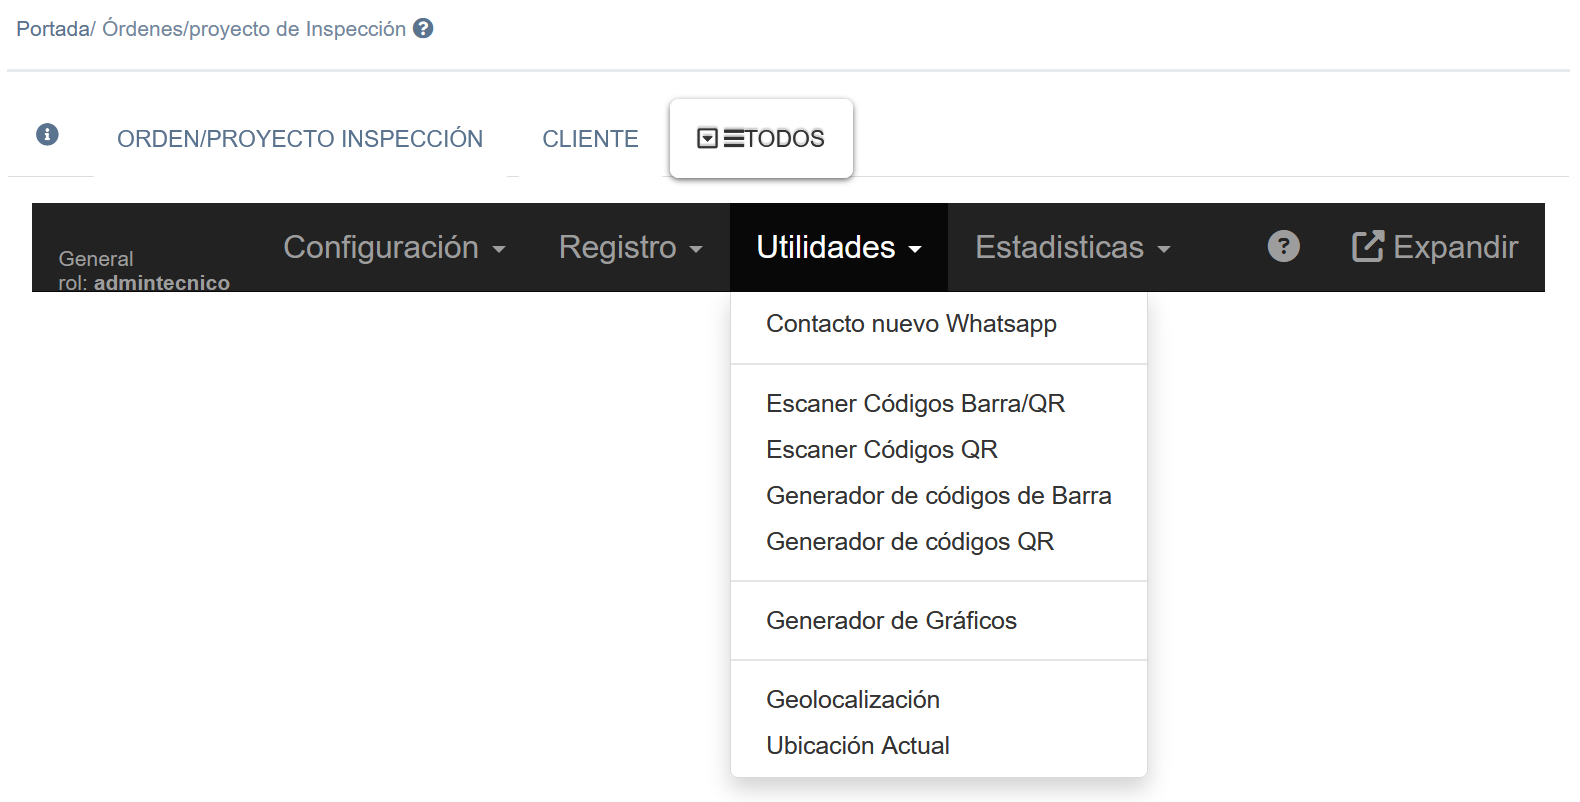The image size is (1580, 802).
Task: Collapse the Utilidades dropdown menu
Action: [x=838, y=247]
